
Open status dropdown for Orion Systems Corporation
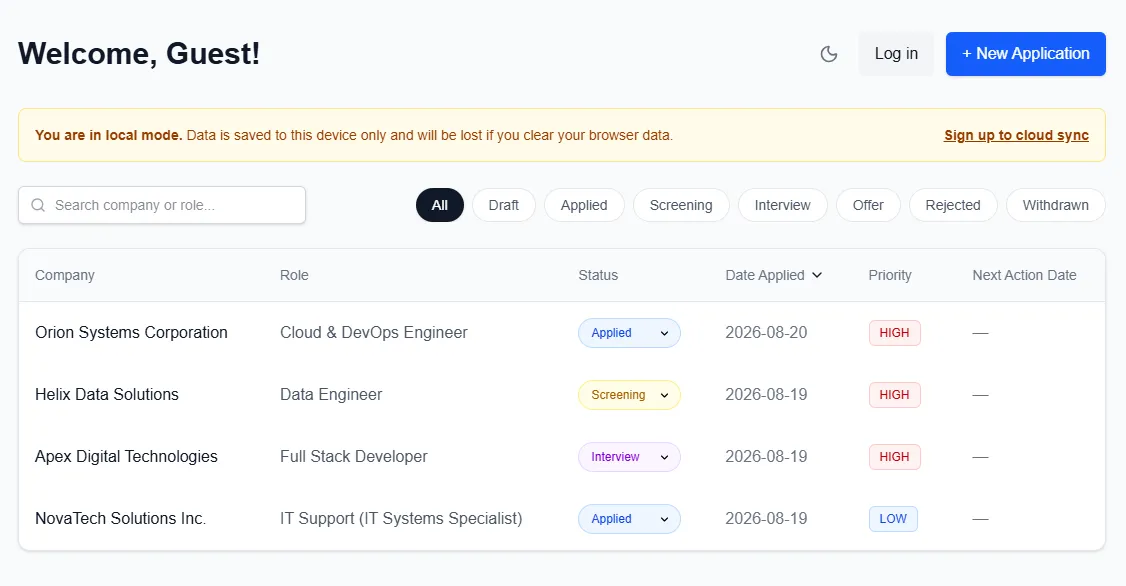tap(629, 332)
